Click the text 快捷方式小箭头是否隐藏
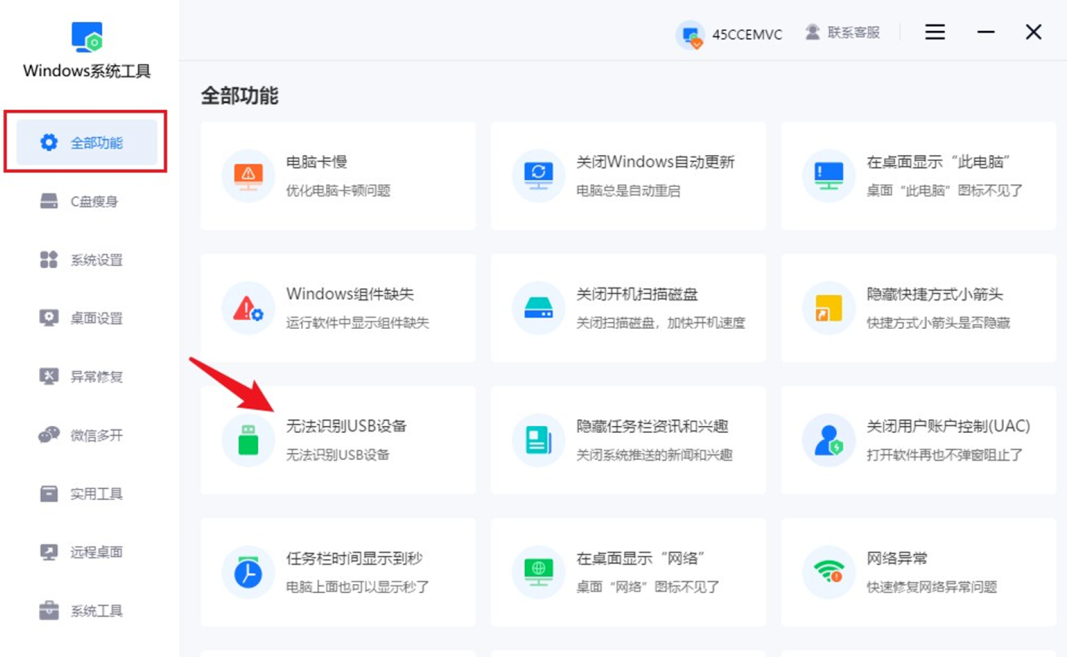This screenshot has height=657, width=1067. click(938, 323)
